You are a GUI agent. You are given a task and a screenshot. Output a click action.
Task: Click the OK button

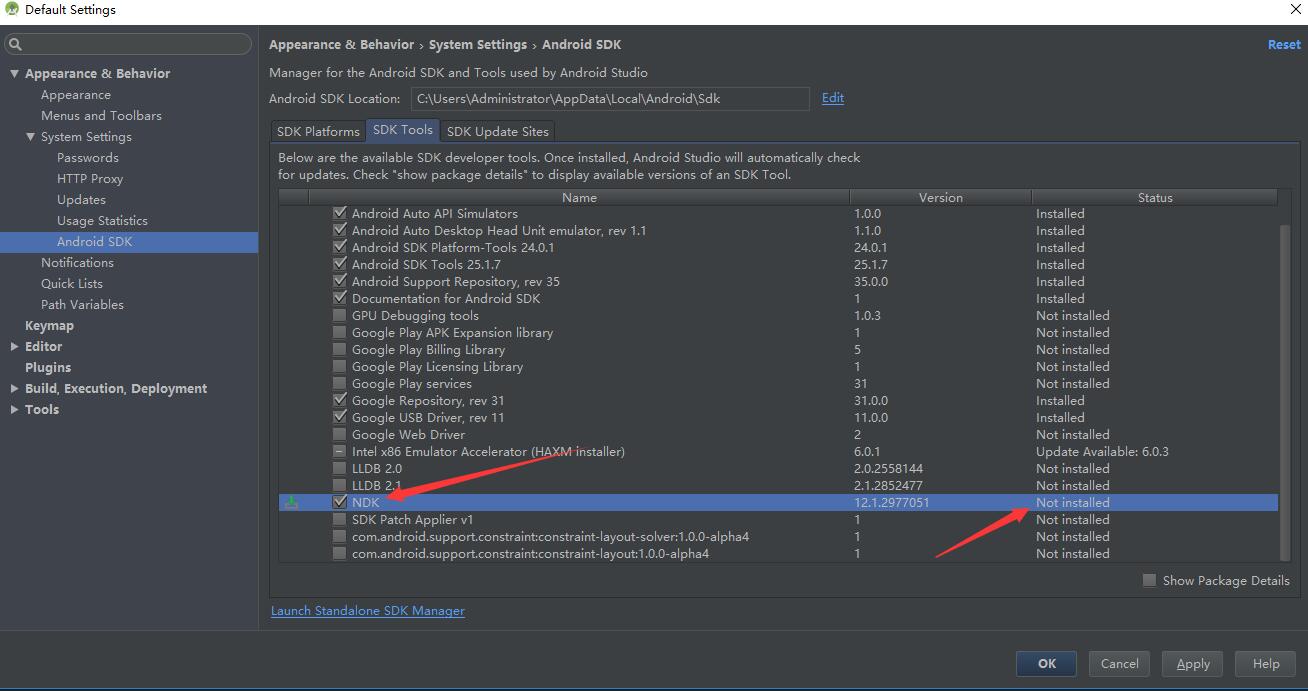click(x=1046, y=663)
